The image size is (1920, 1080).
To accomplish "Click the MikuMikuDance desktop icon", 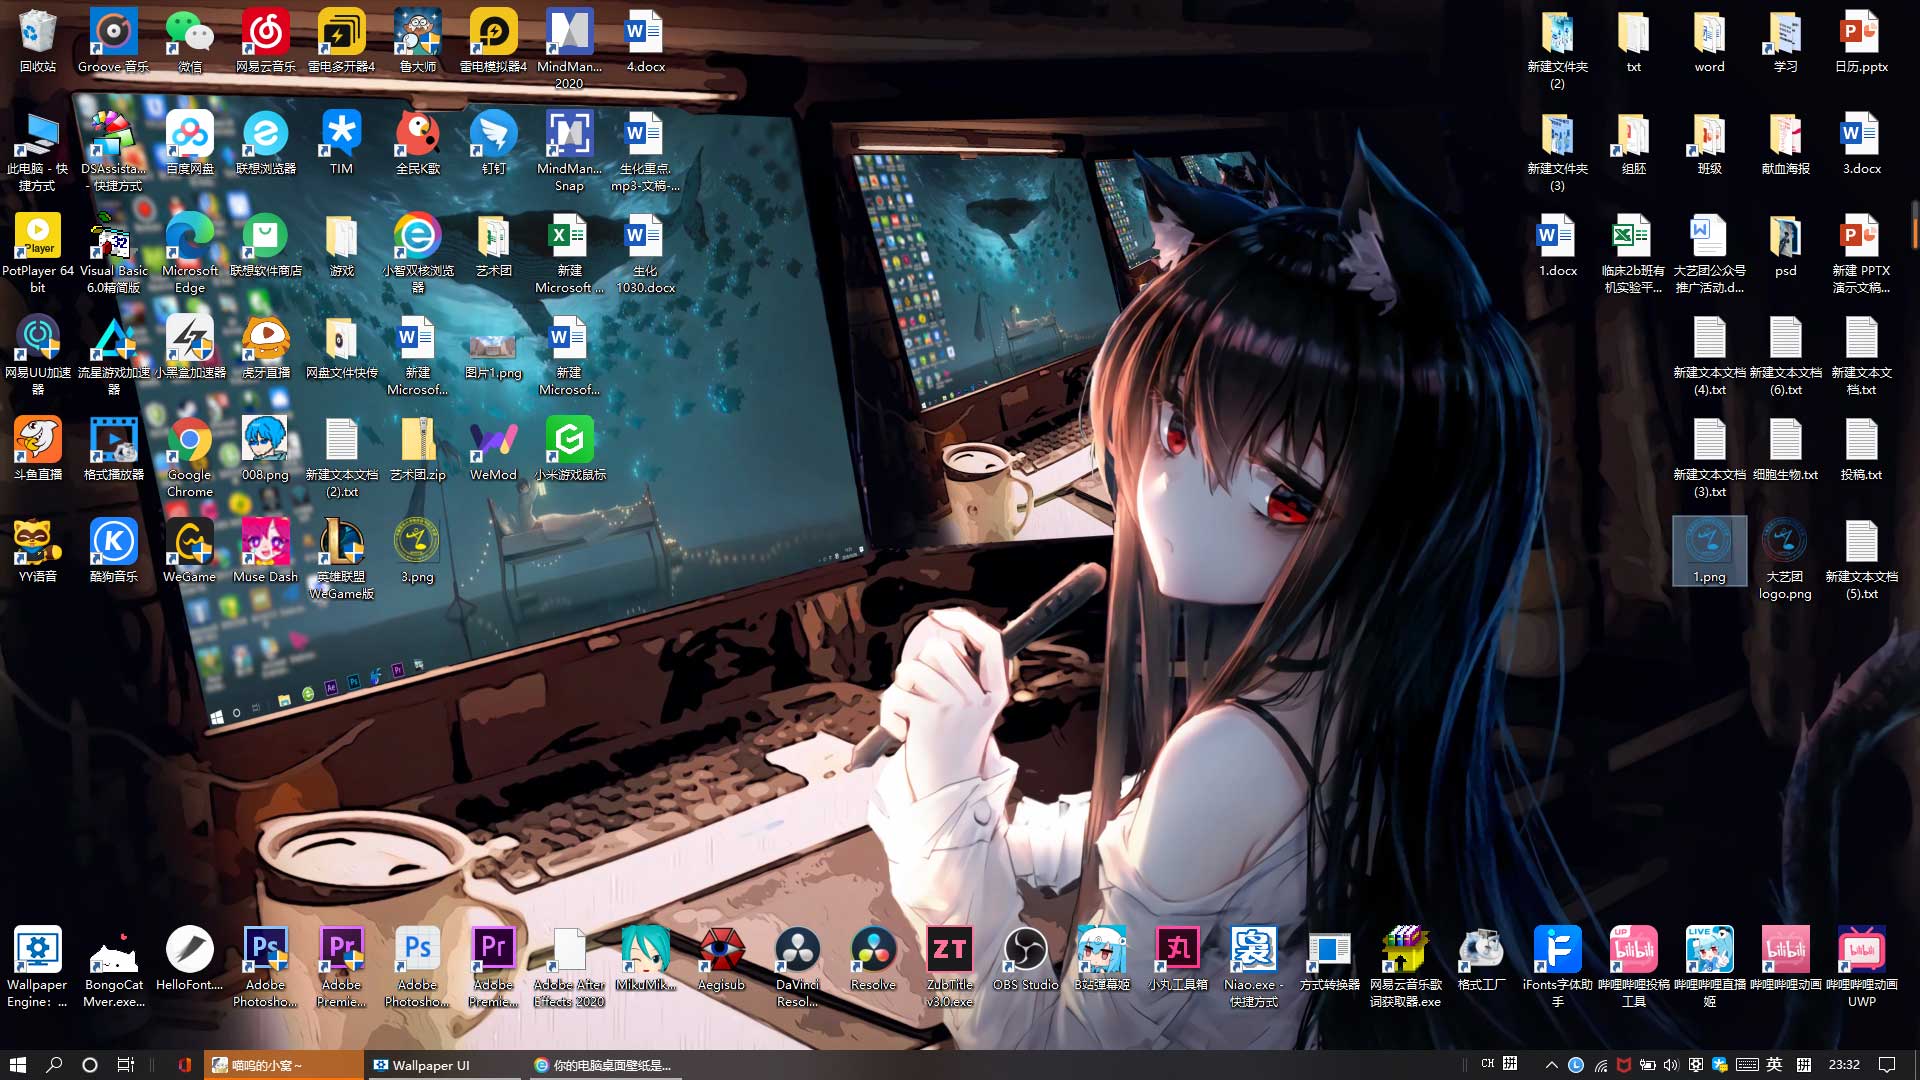I will (645, 960).
